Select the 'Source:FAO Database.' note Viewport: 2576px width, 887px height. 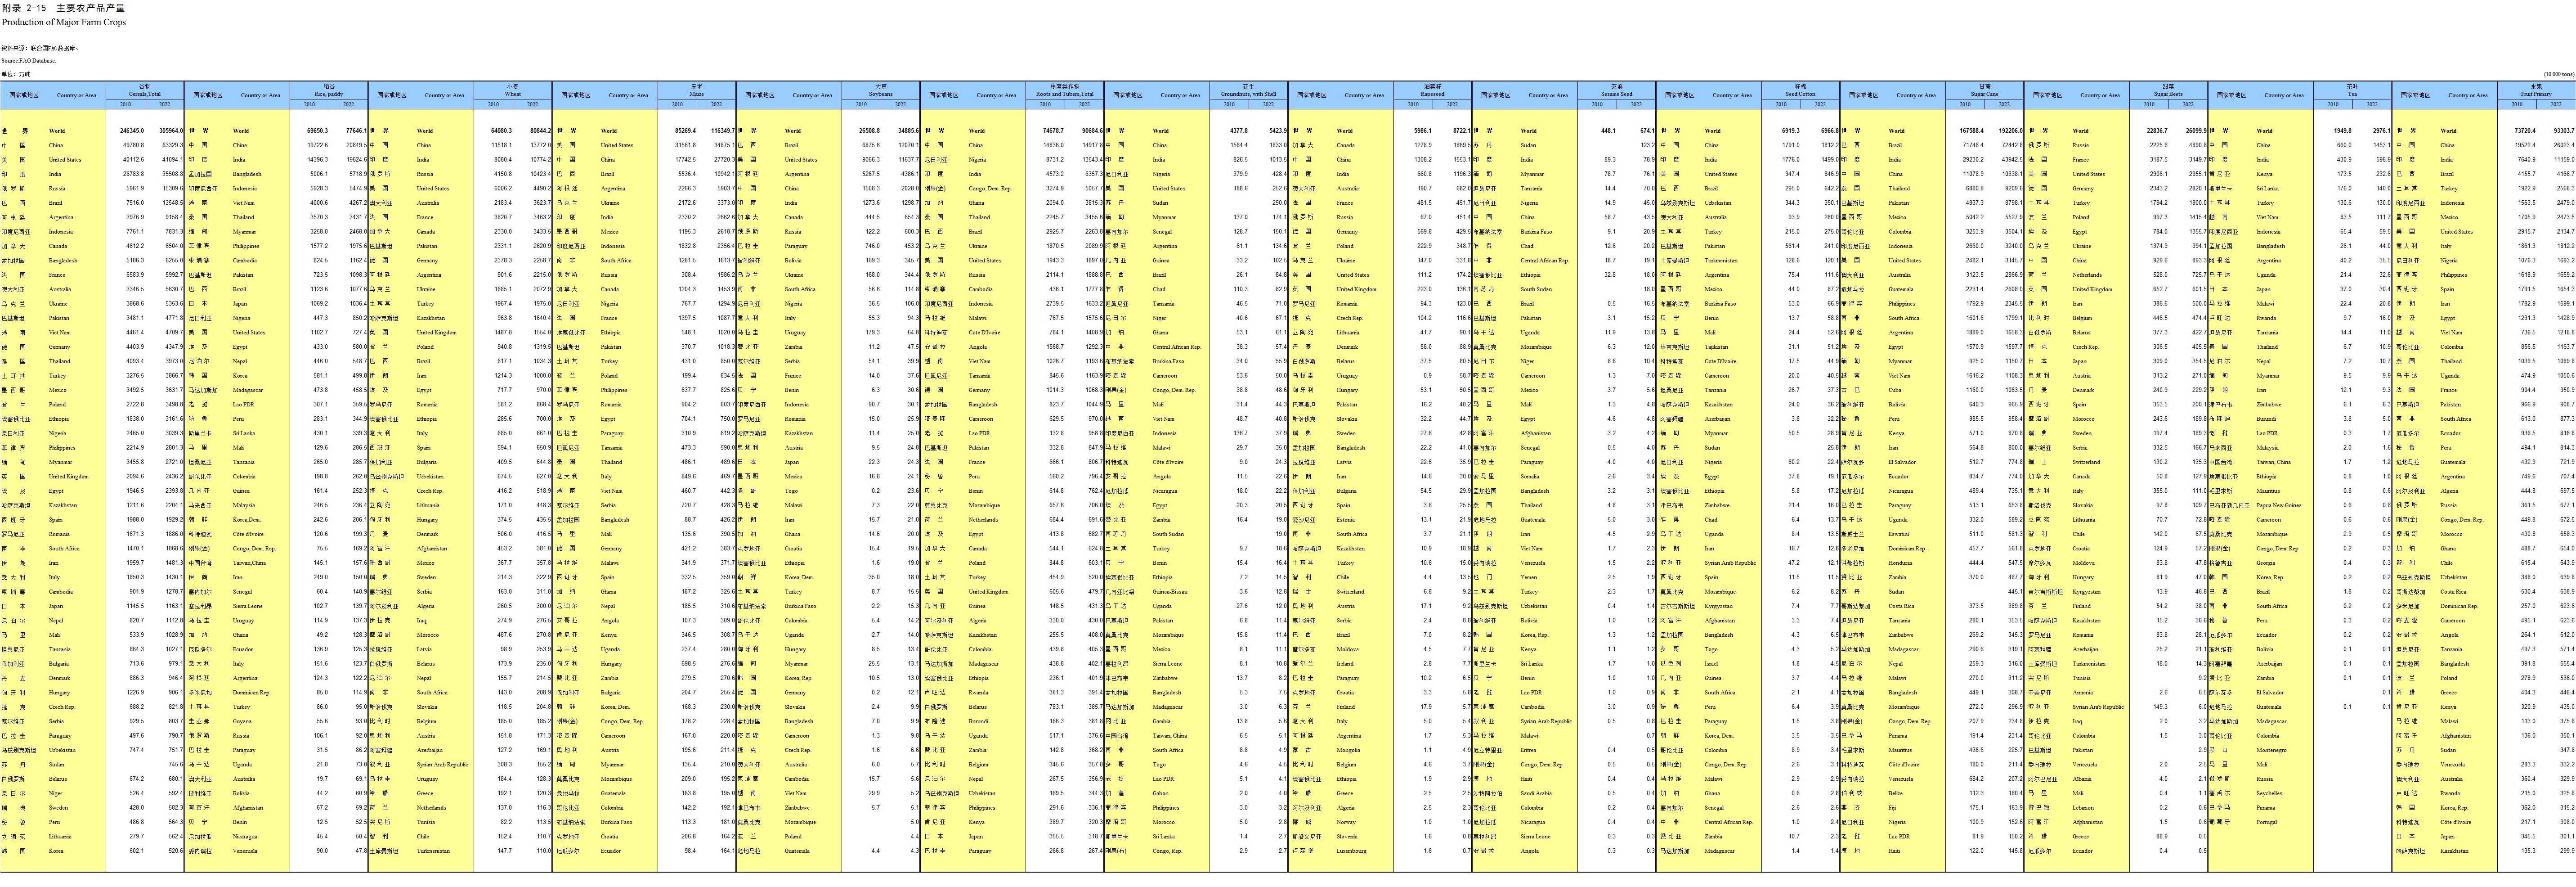pos(28,61)
